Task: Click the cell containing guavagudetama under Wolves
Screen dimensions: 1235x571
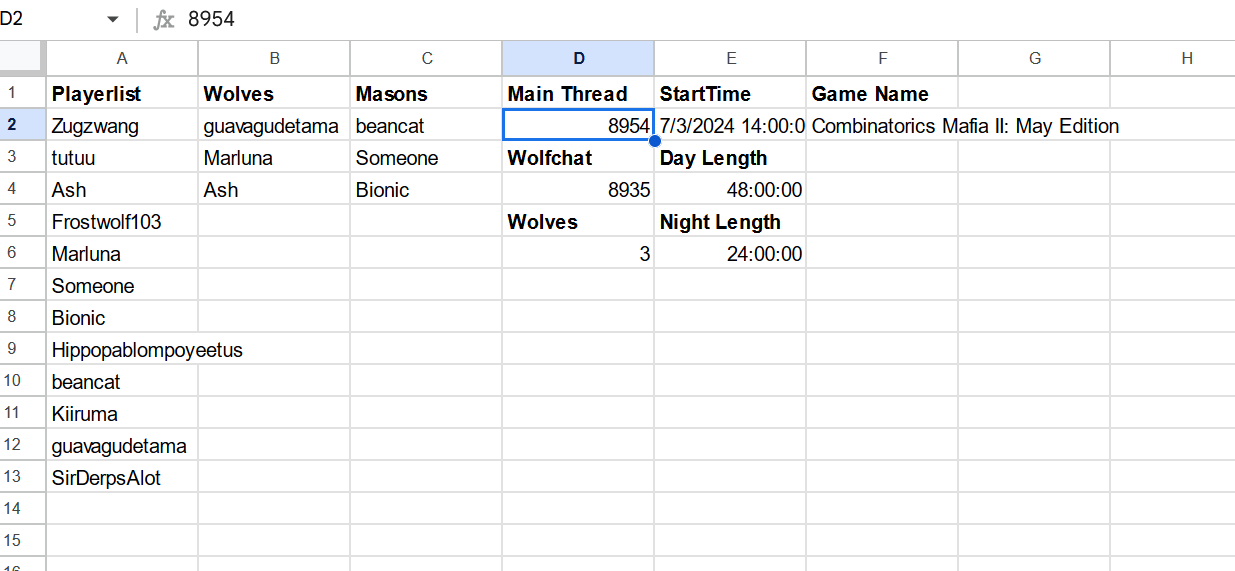Action: (x=274, y=126)
